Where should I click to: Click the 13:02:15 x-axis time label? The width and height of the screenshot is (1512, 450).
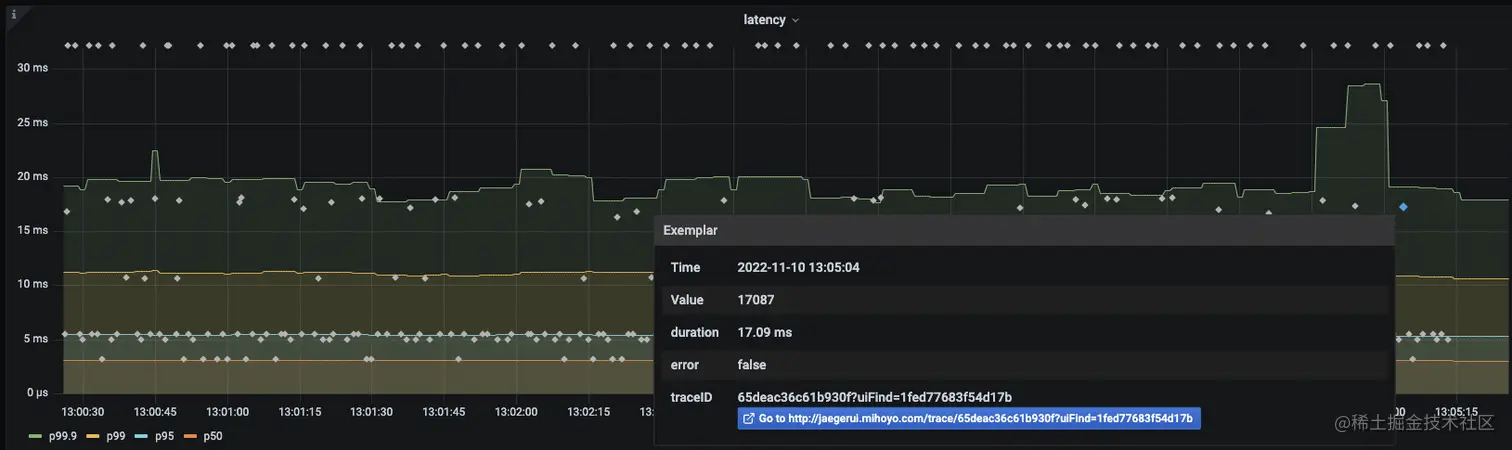pyautogui.click(x=589, y=411)
